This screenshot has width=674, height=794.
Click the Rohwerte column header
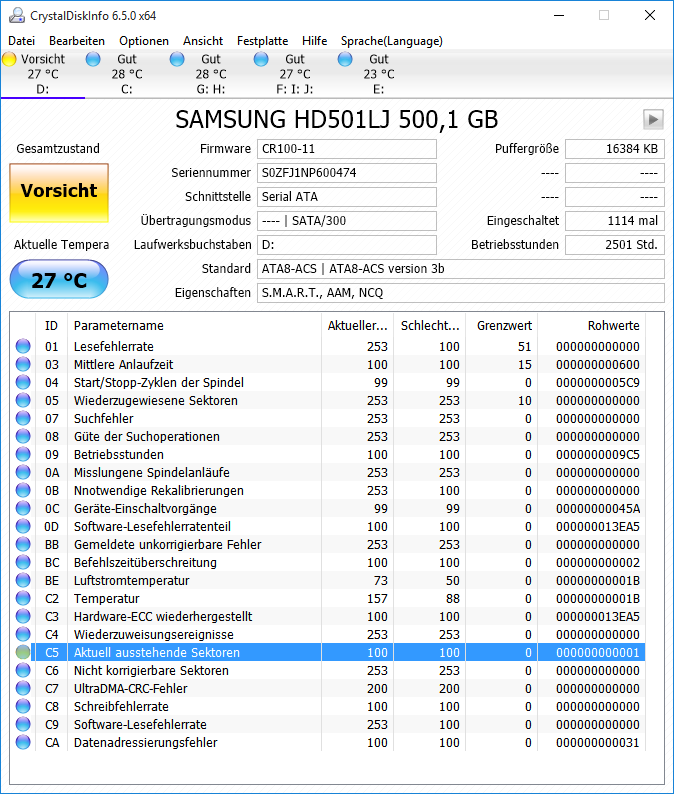pyautogui.click(x=591, y=326)
